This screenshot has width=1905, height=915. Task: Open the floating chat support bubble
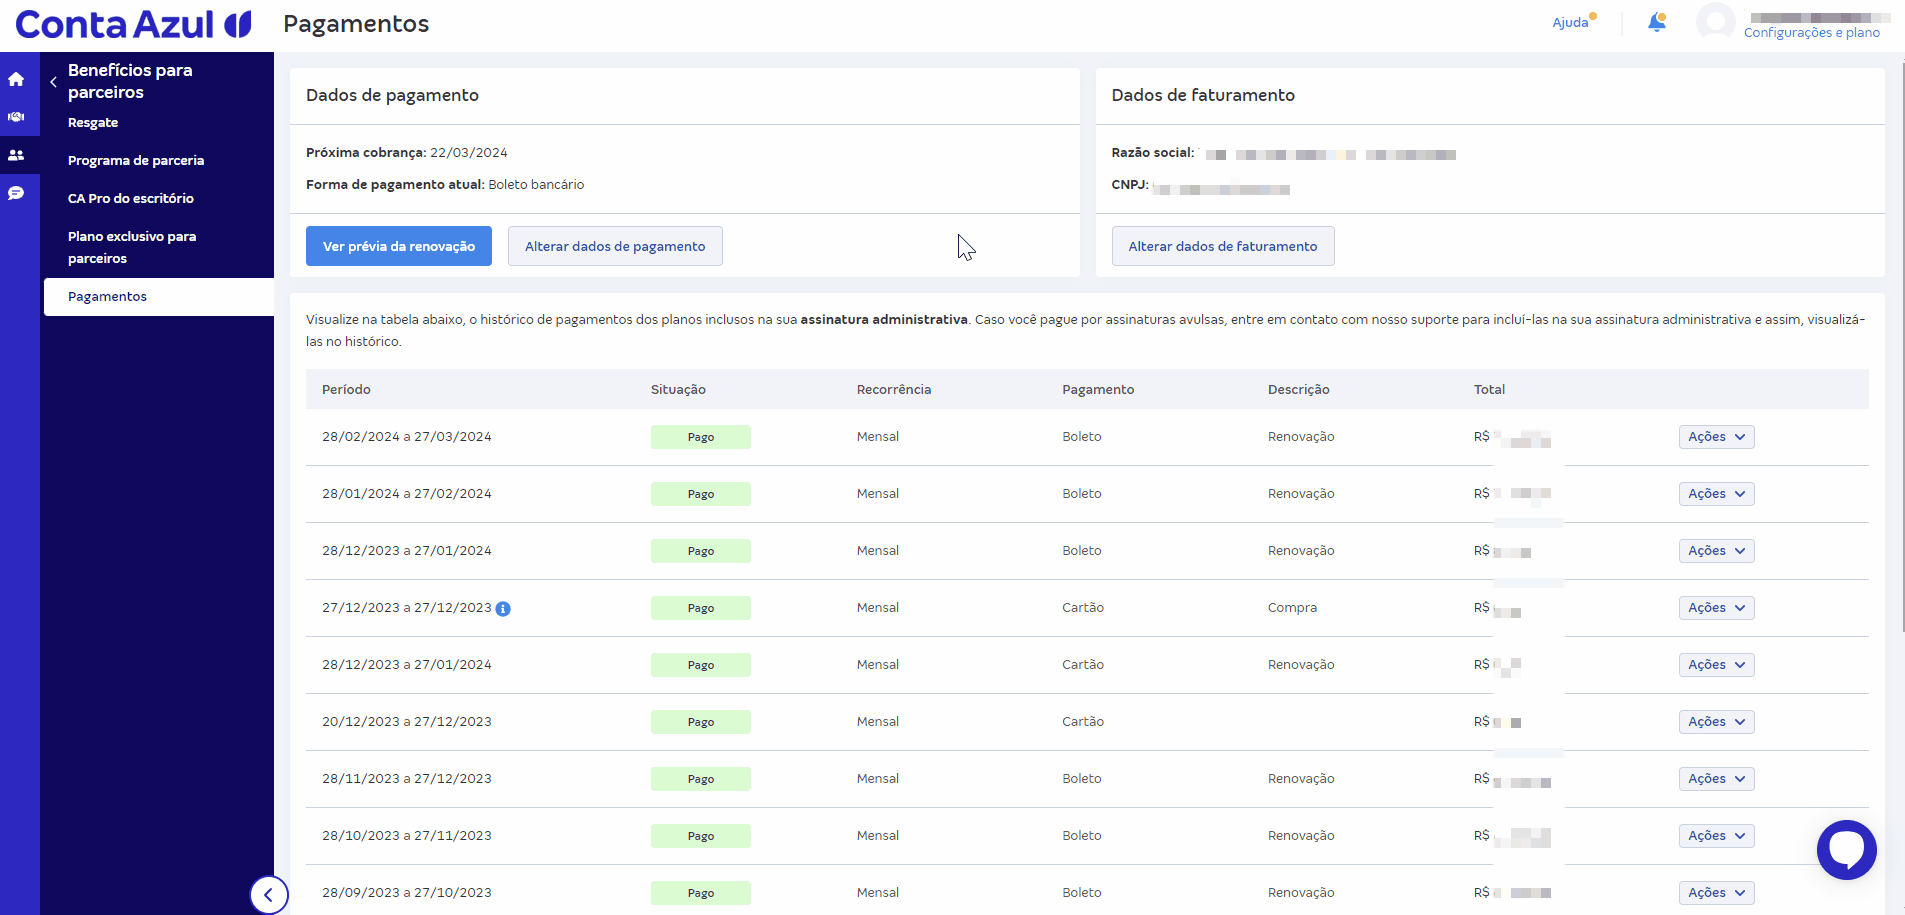tap(1846, 850)
